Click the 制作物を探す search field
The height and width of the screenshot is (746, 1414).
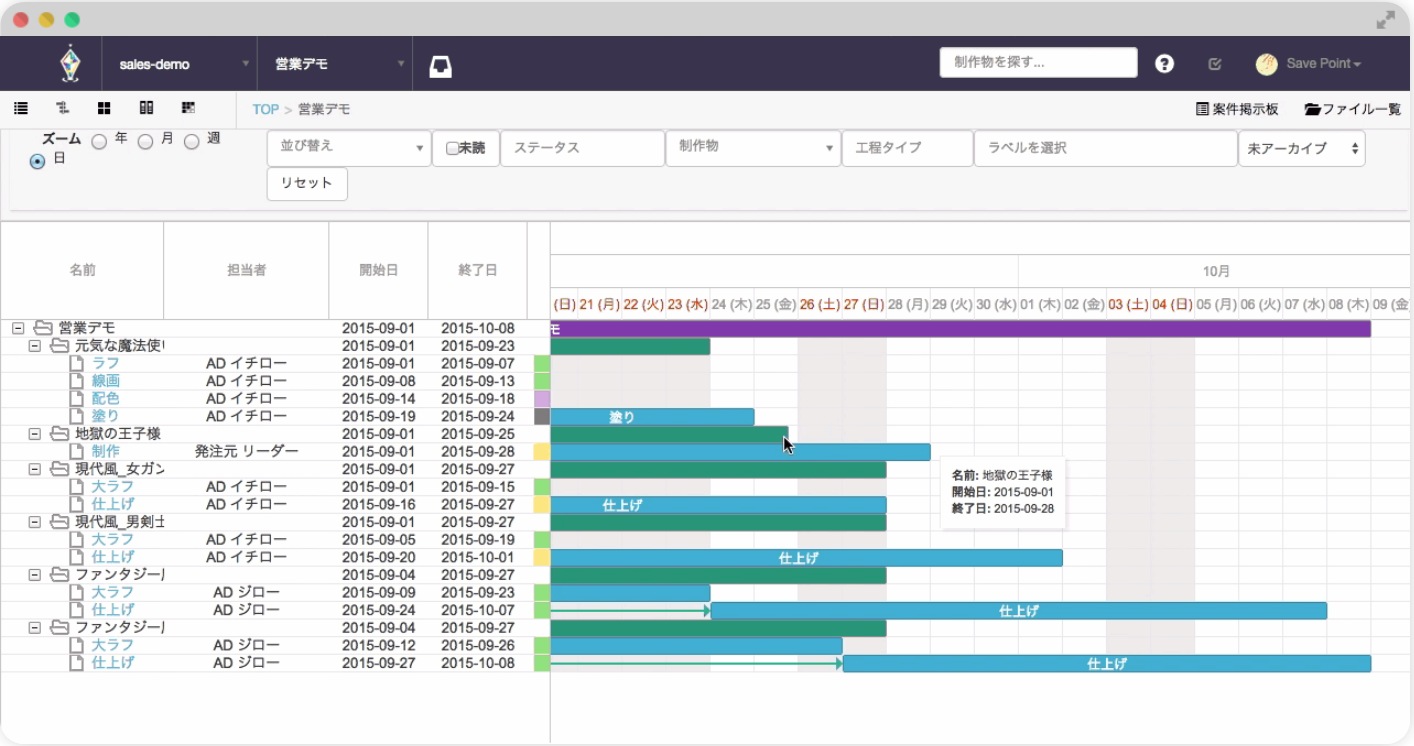click(1038, 63)
